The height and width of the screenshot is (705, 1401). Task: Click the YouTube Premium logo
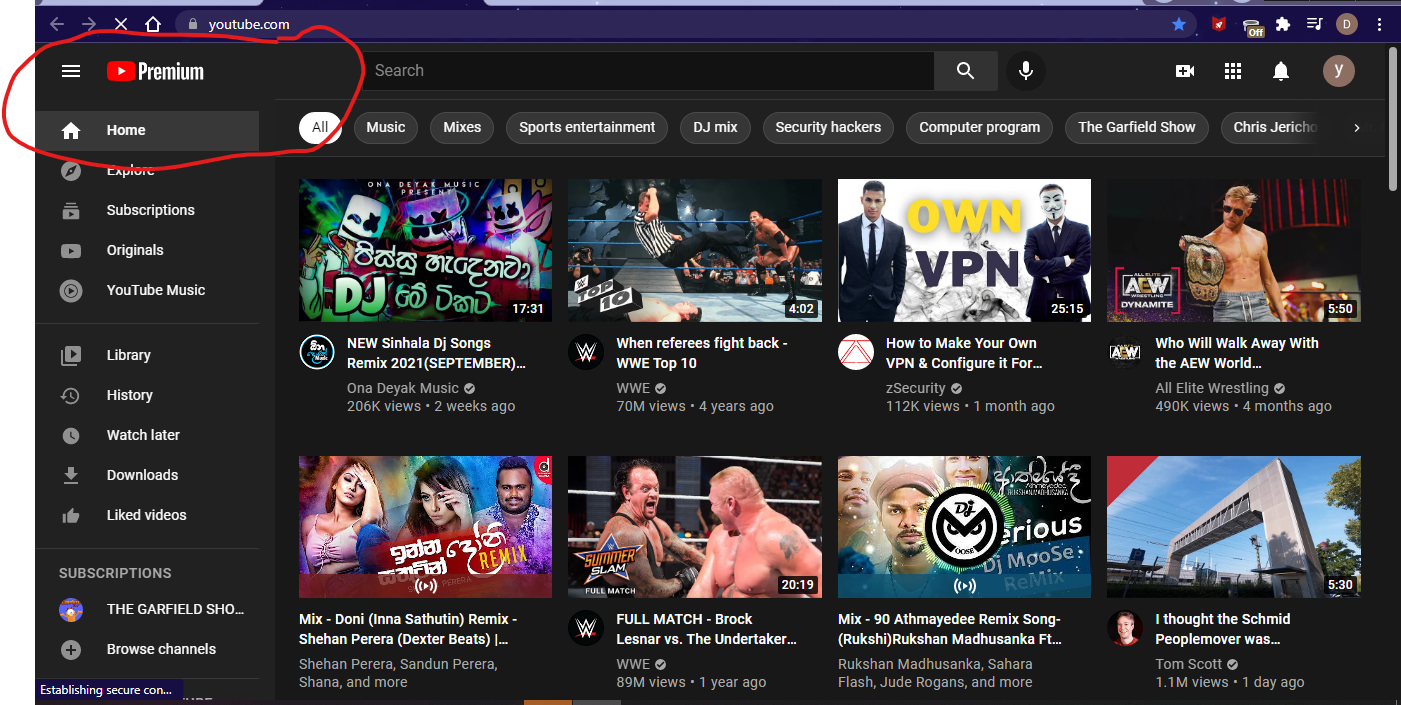[x=155, y=71]
